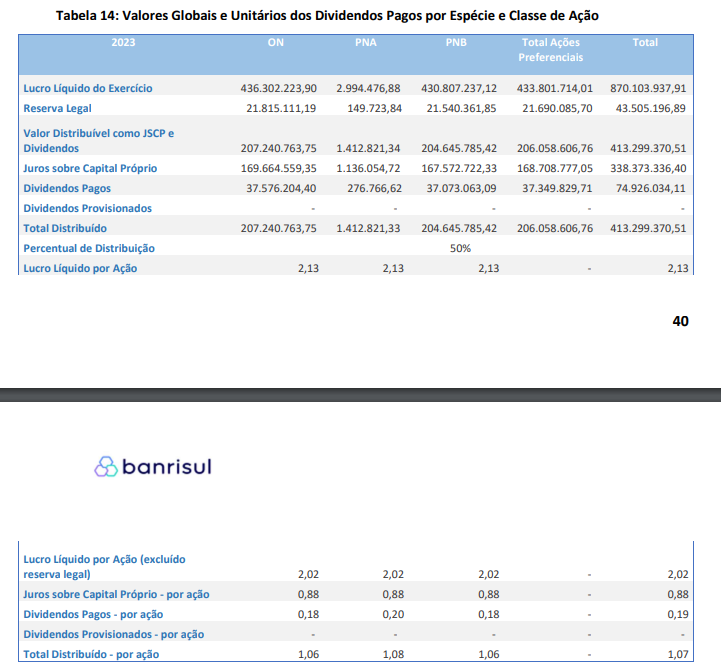Screen dimensions: 721x670
Task: Click the Total Distribuído row label
Action: [65, 229]
